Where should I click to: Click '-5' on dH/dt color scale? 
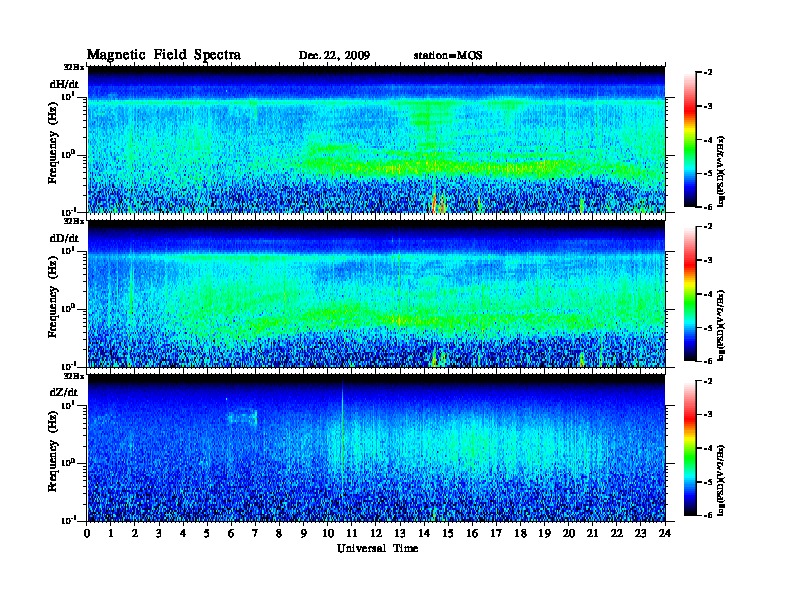[708, 173]
